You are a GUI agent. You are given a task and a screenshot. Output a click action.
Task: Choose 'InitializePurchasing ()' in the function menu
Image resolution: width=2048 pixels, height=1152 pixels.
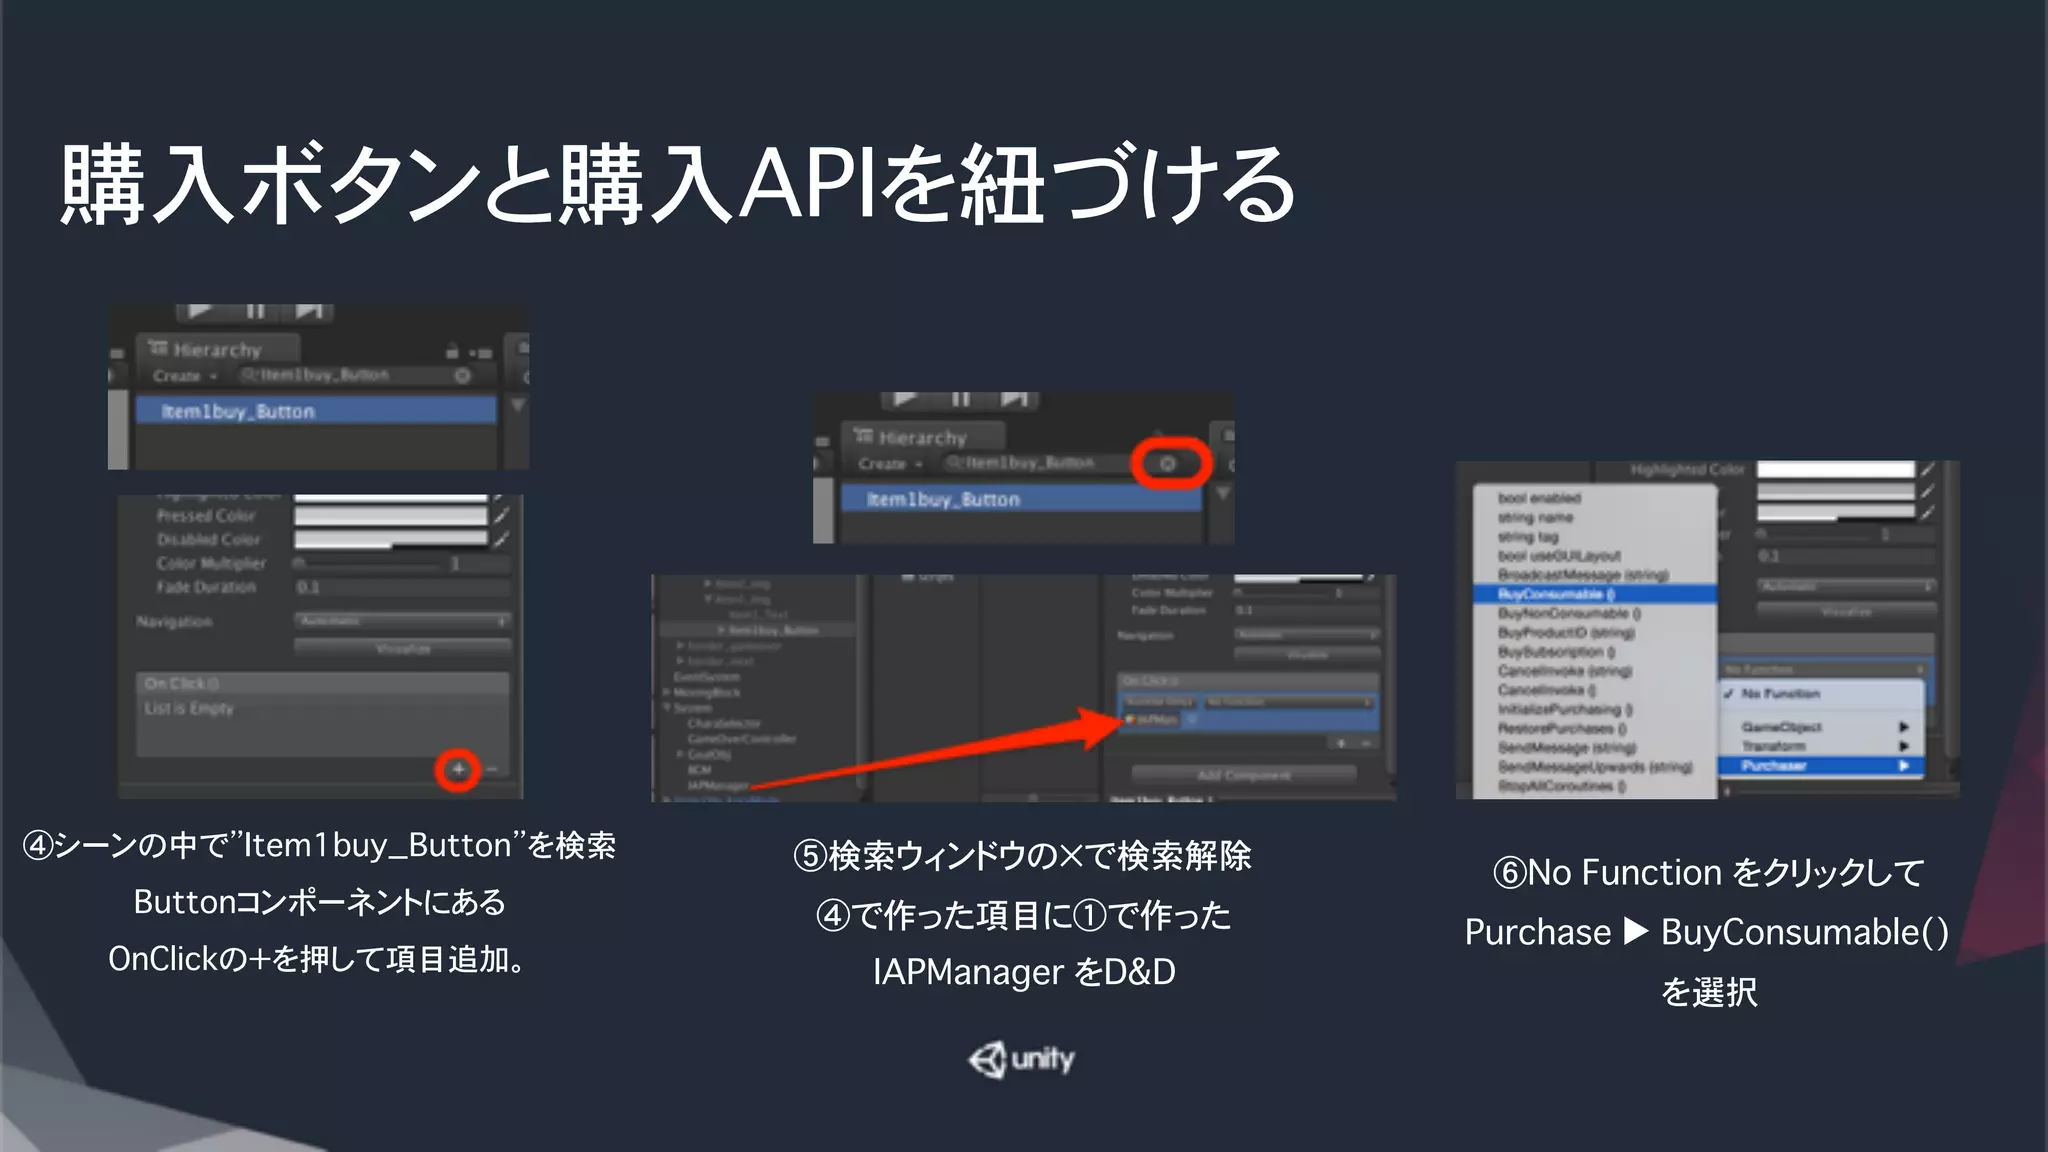(x=1595, y=709)
